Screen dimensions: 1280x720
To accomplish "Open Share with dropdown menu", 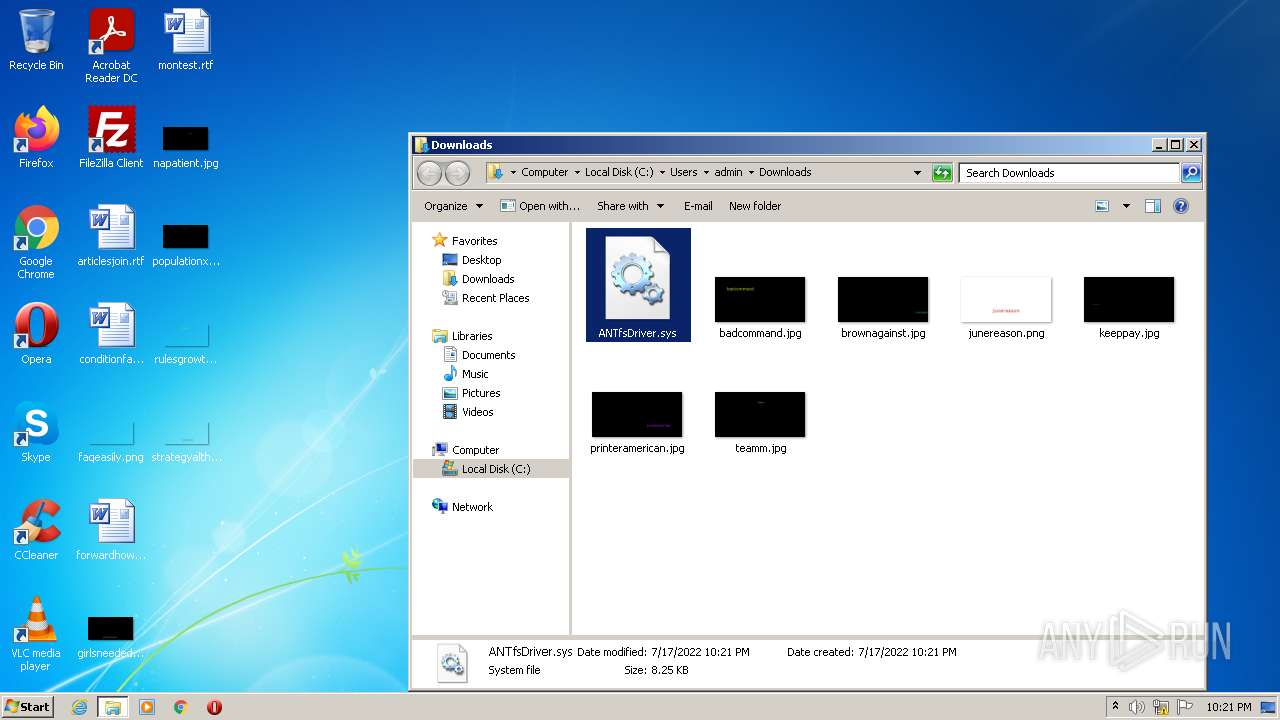I will click(630, 206).
